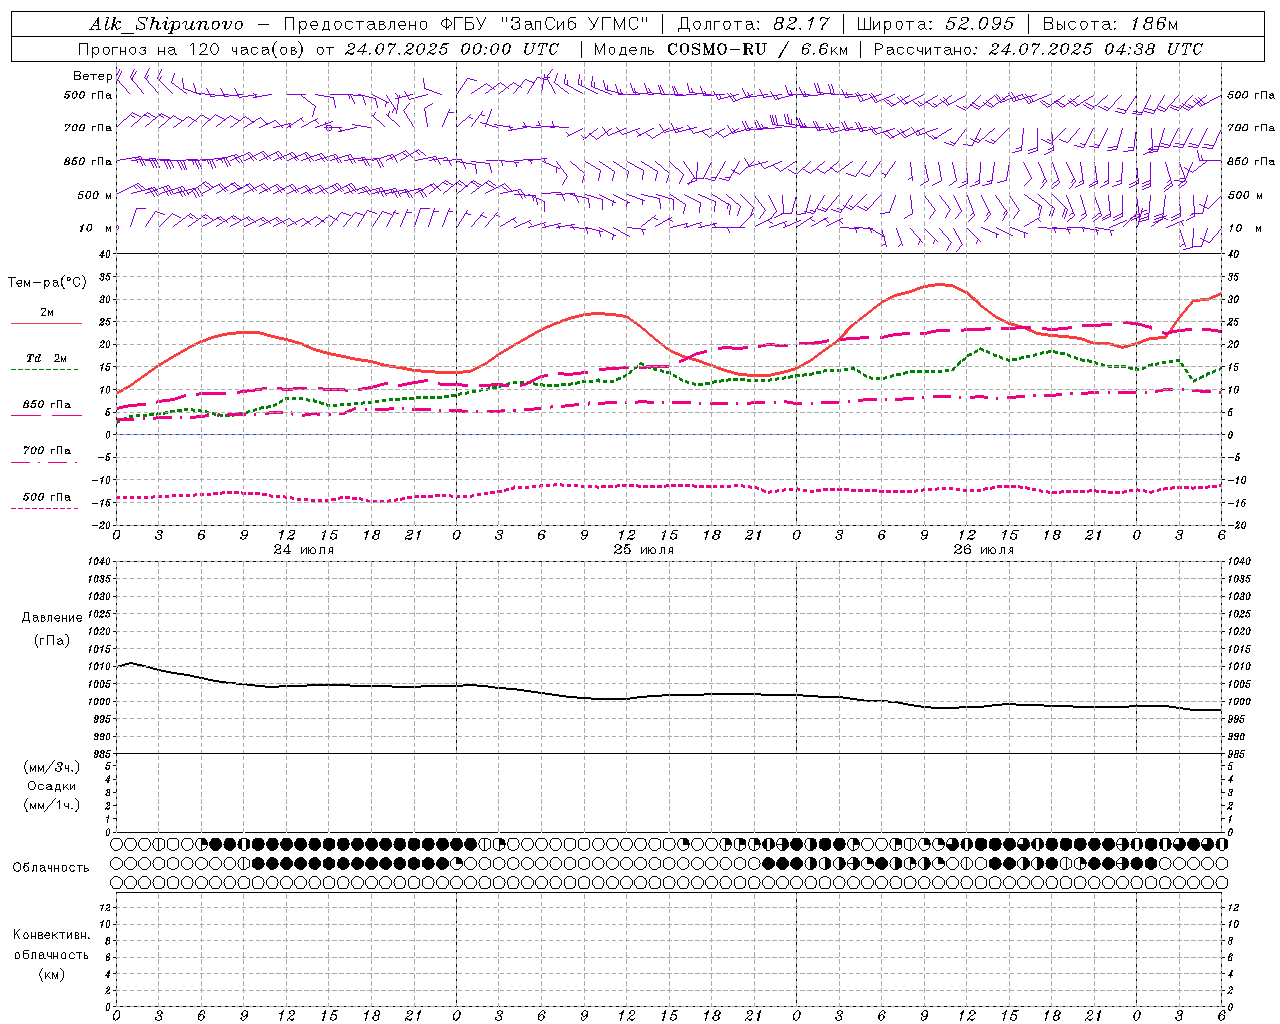Click the "Облачность" cloud cover label
1280x1024 pixels.
pos(51,867)
